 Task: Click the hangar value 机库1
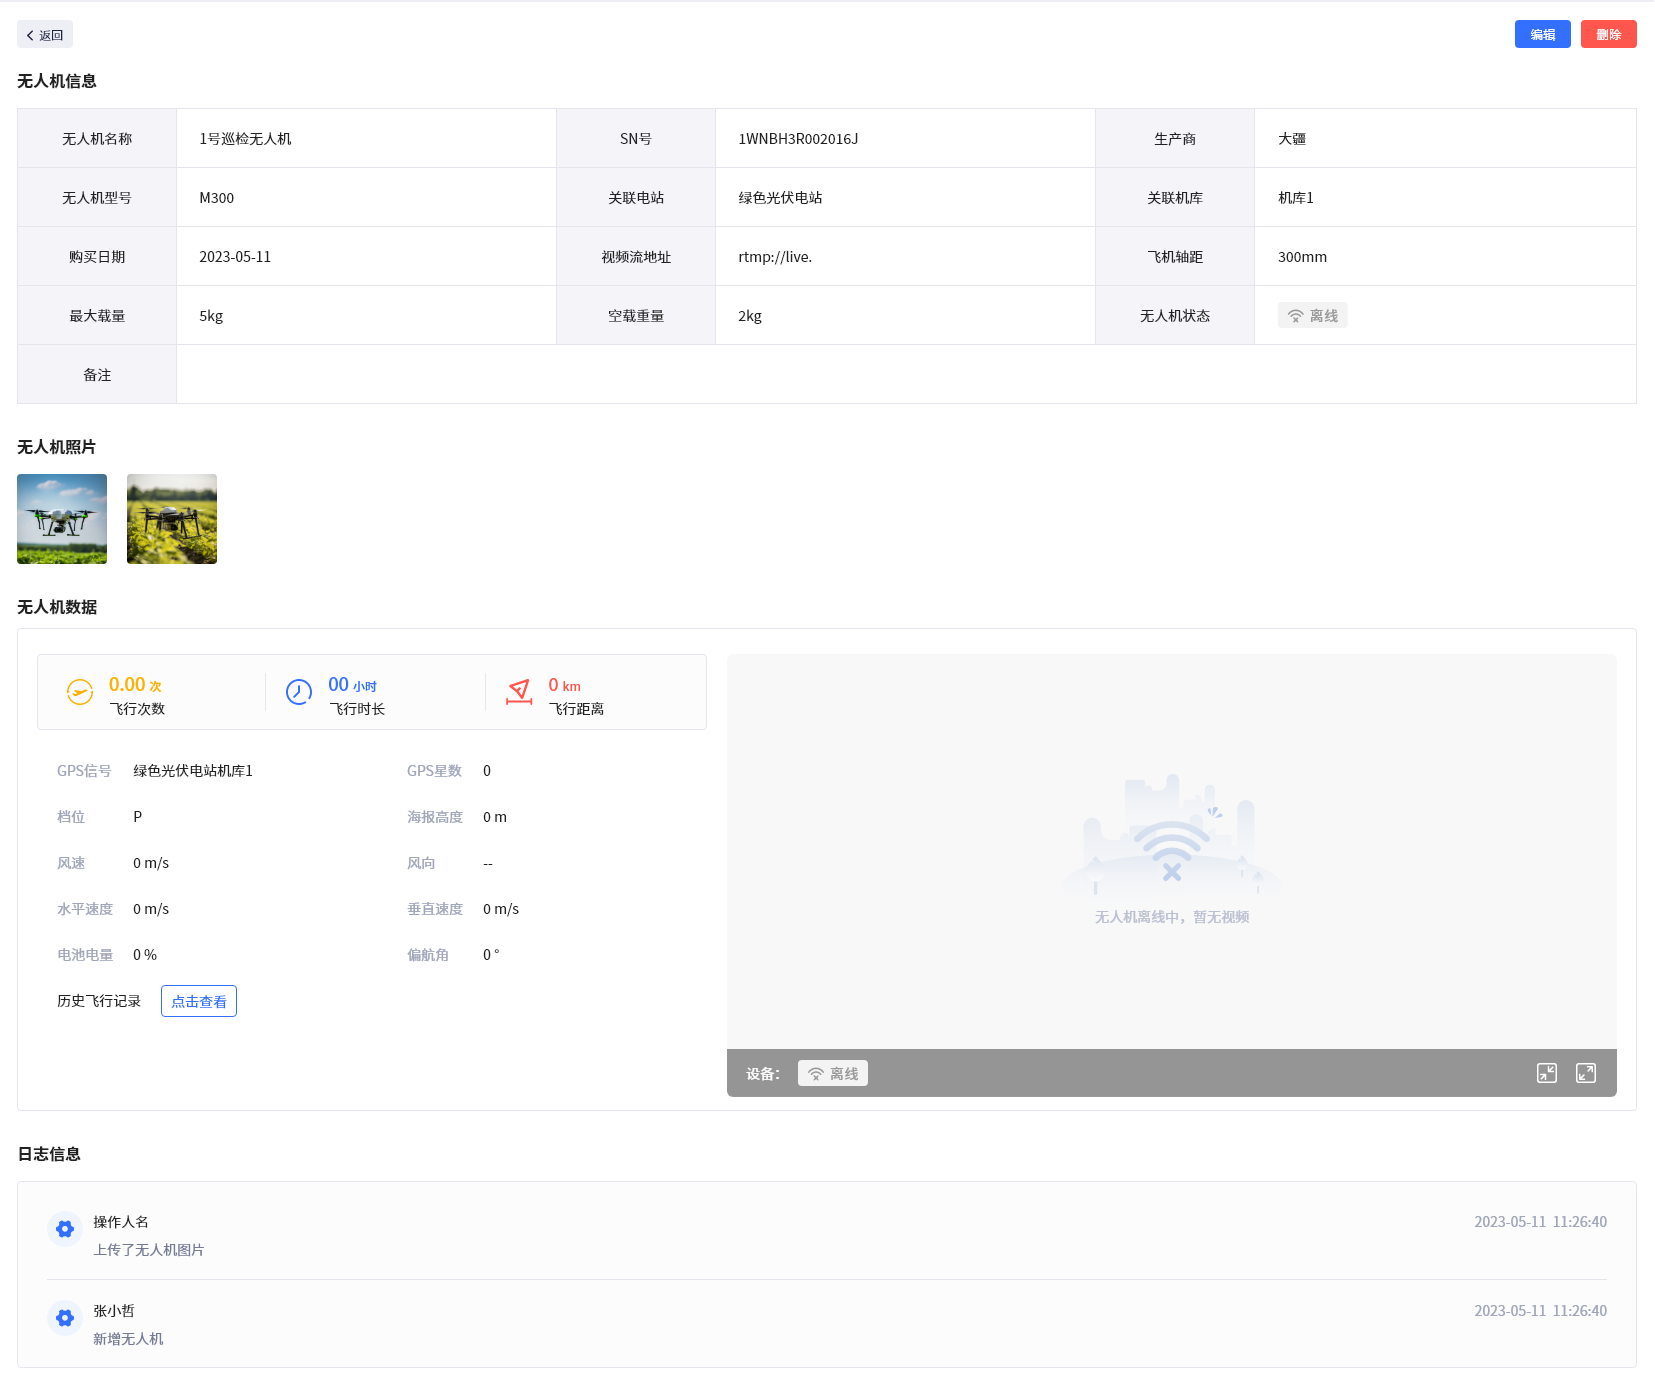(1295, 198)
